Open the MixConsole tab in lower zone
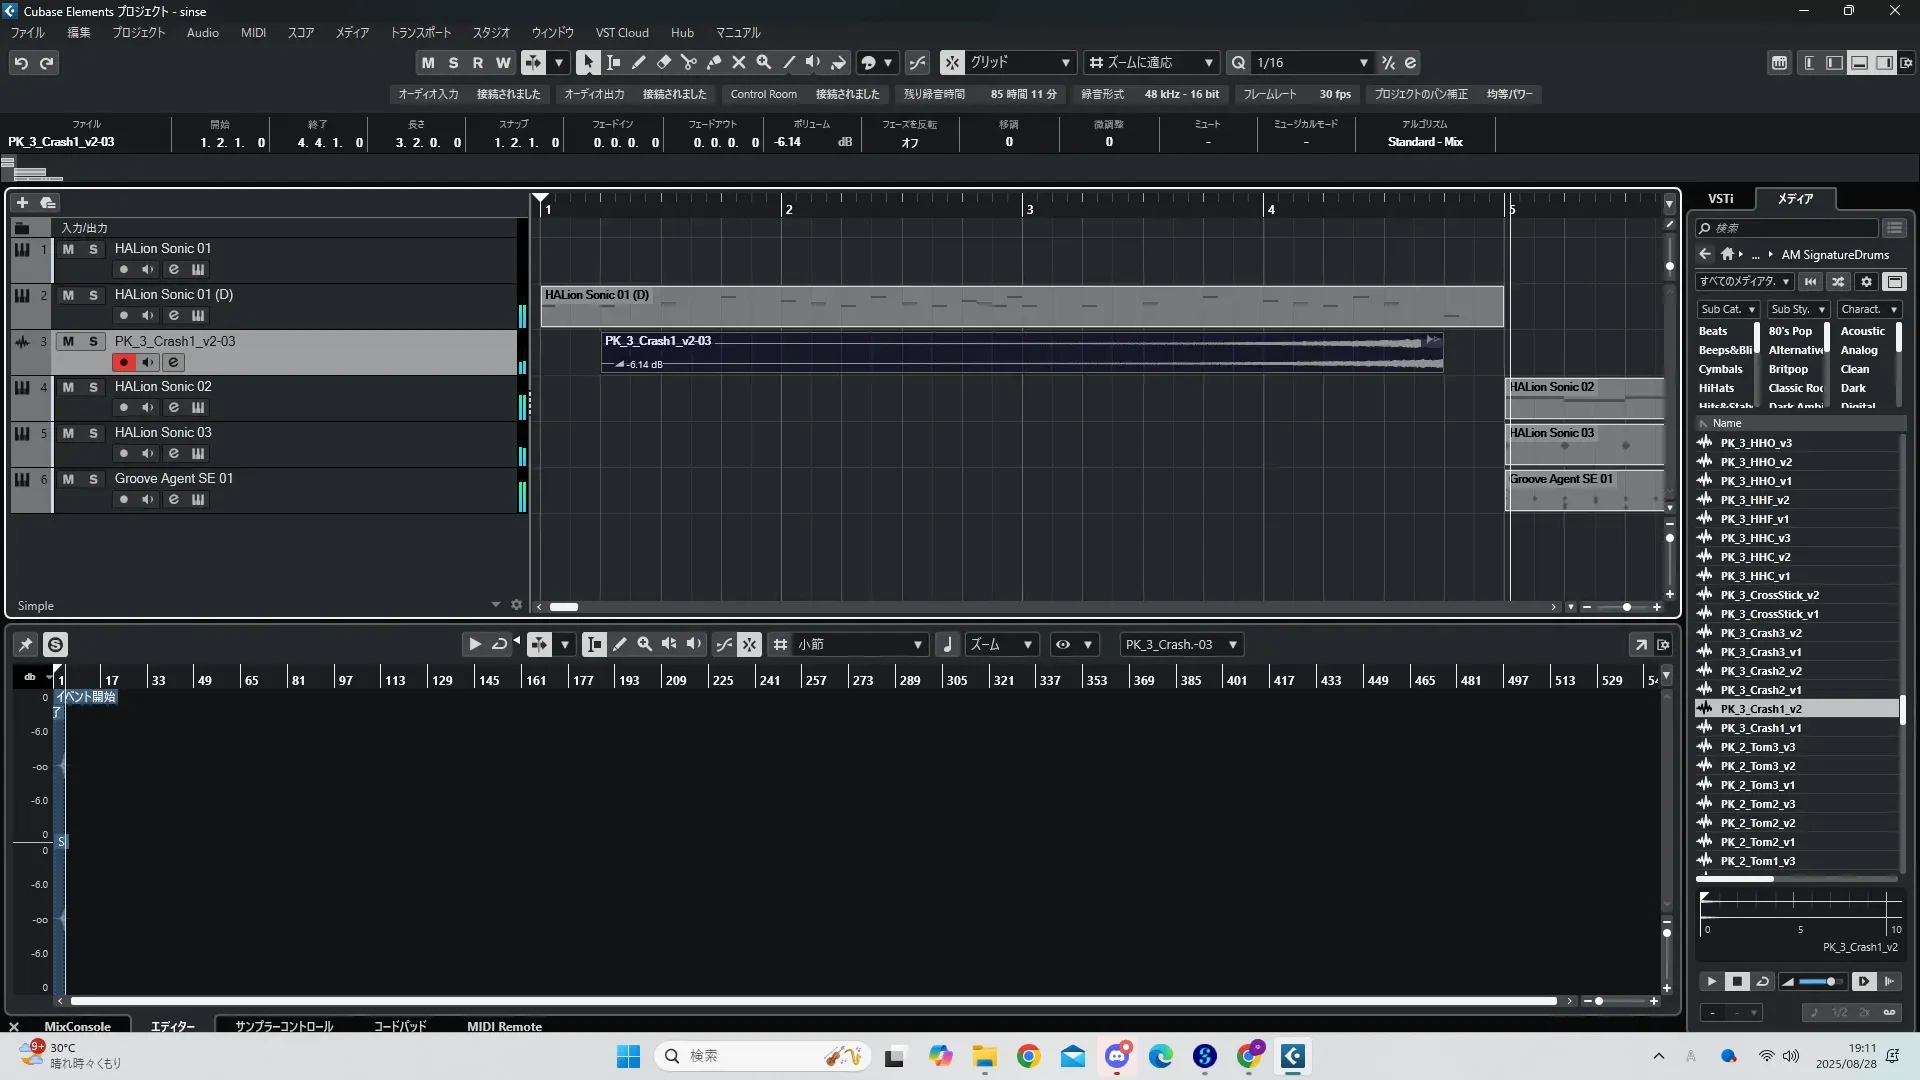Viewport: 1920px width, 1080px height. point(77,1026)
